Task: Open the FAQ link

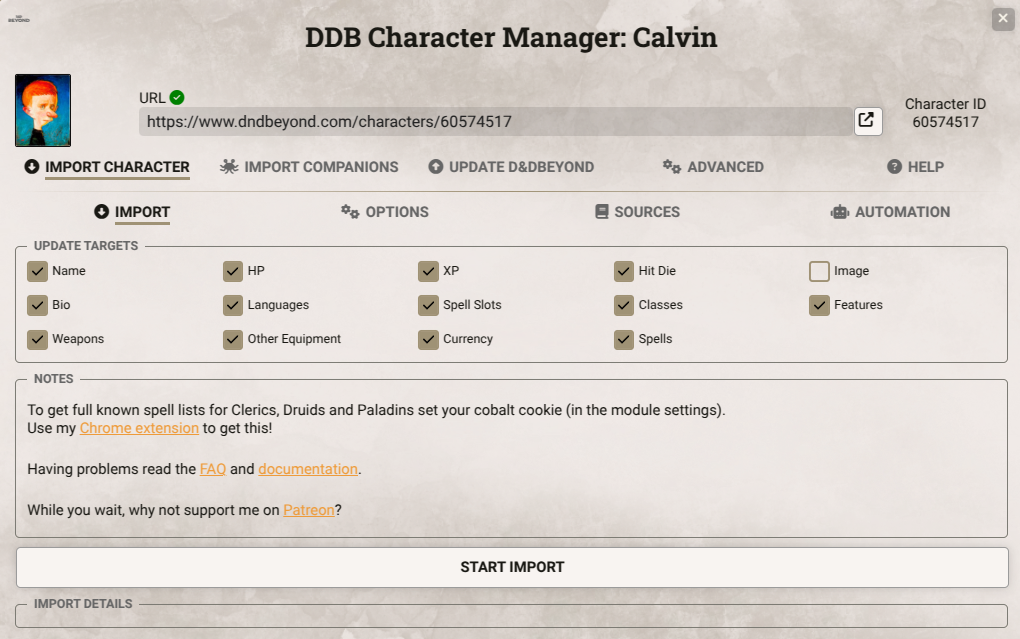Action: (213, 469)
